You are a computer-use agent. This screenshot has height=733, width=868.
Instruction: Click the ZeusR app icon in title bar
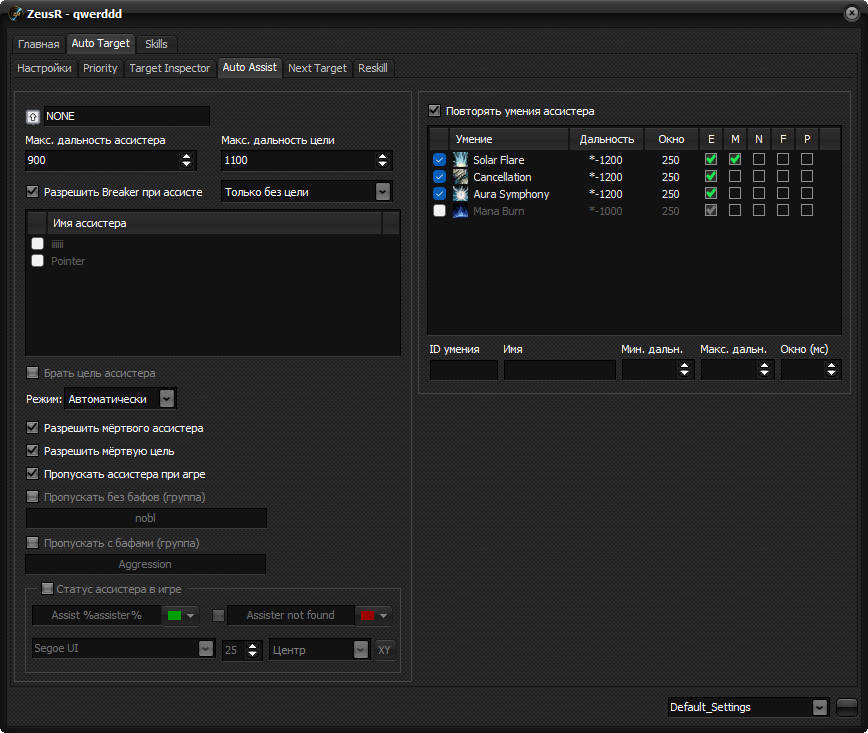[x=16, y=13]
